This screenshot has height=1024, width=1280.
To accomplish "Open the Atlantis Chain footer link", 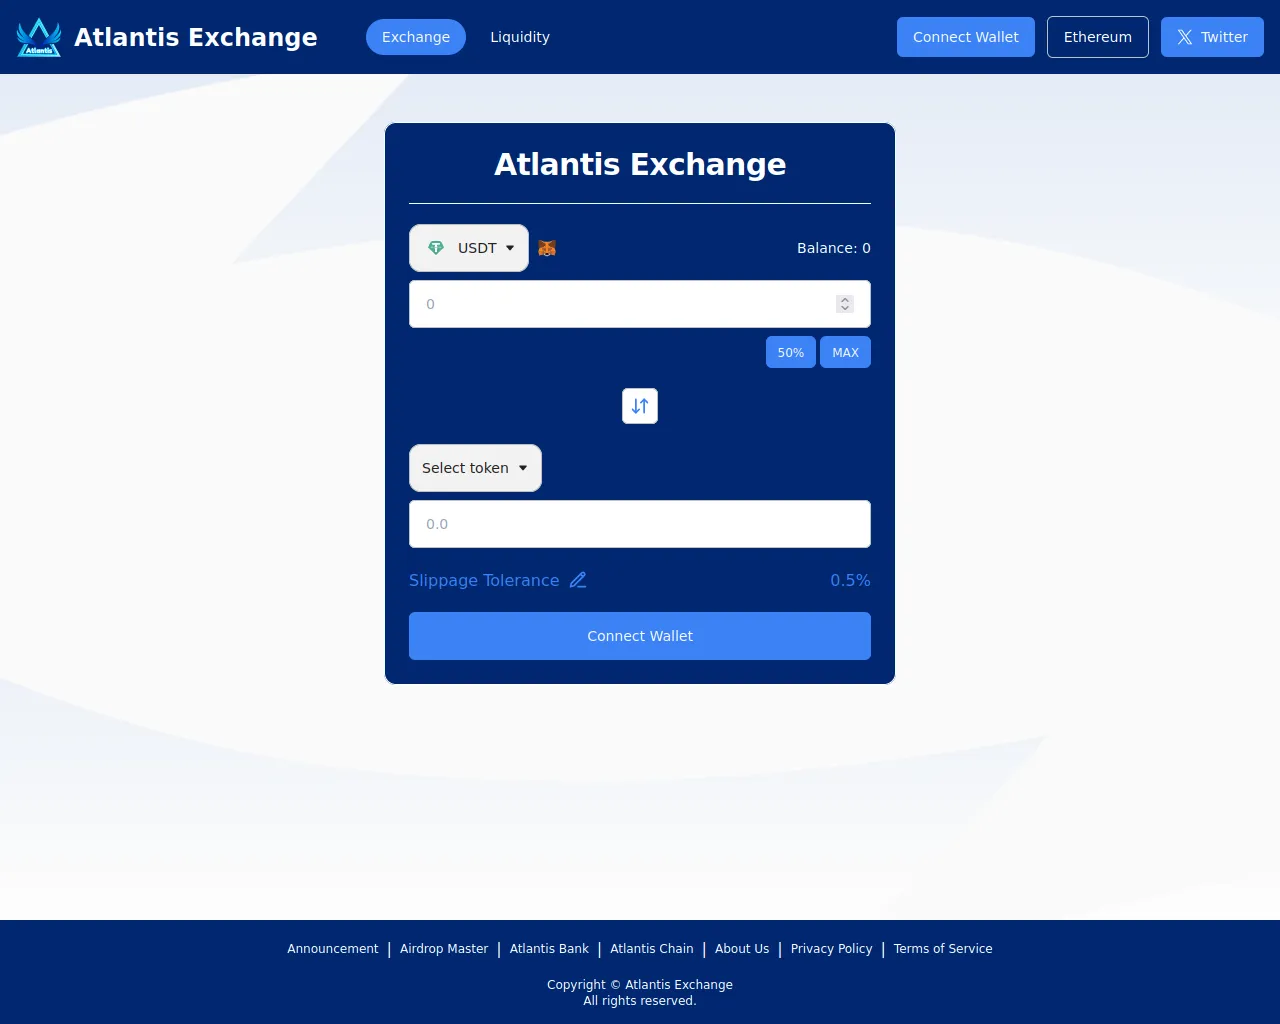I will pos(652,949).
